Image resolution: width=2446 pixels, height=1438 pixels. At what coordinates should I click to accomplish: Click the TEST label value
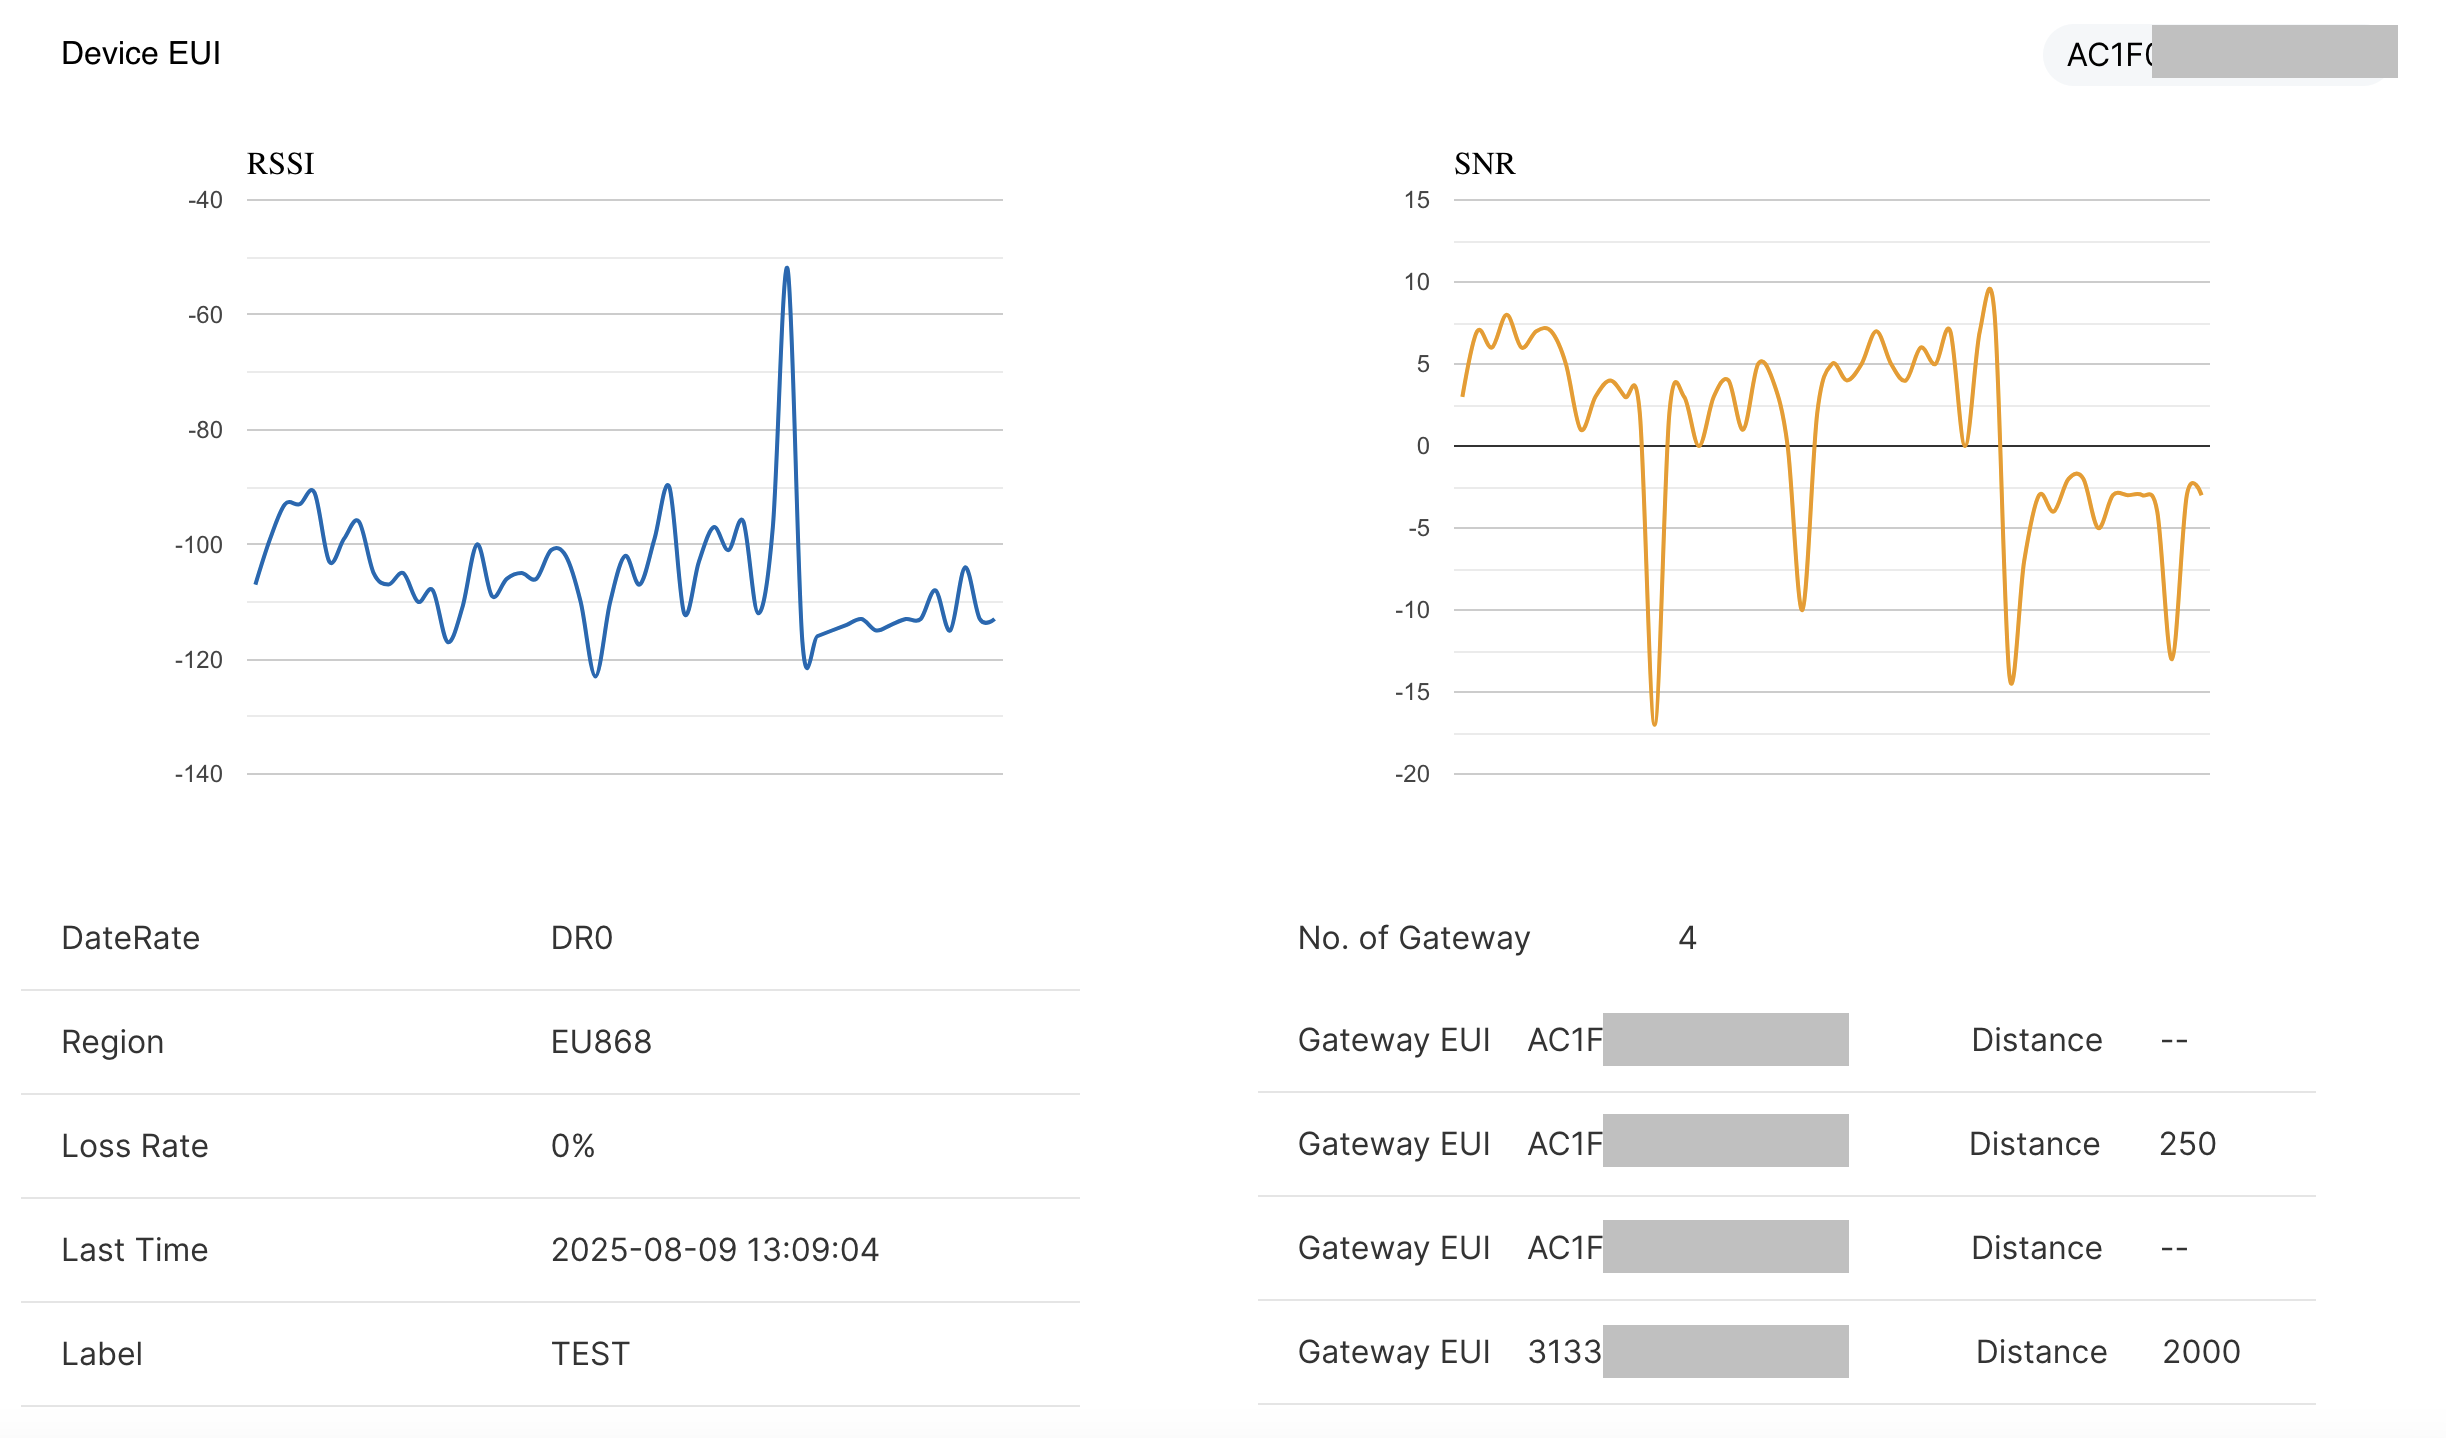(590, 1354)
